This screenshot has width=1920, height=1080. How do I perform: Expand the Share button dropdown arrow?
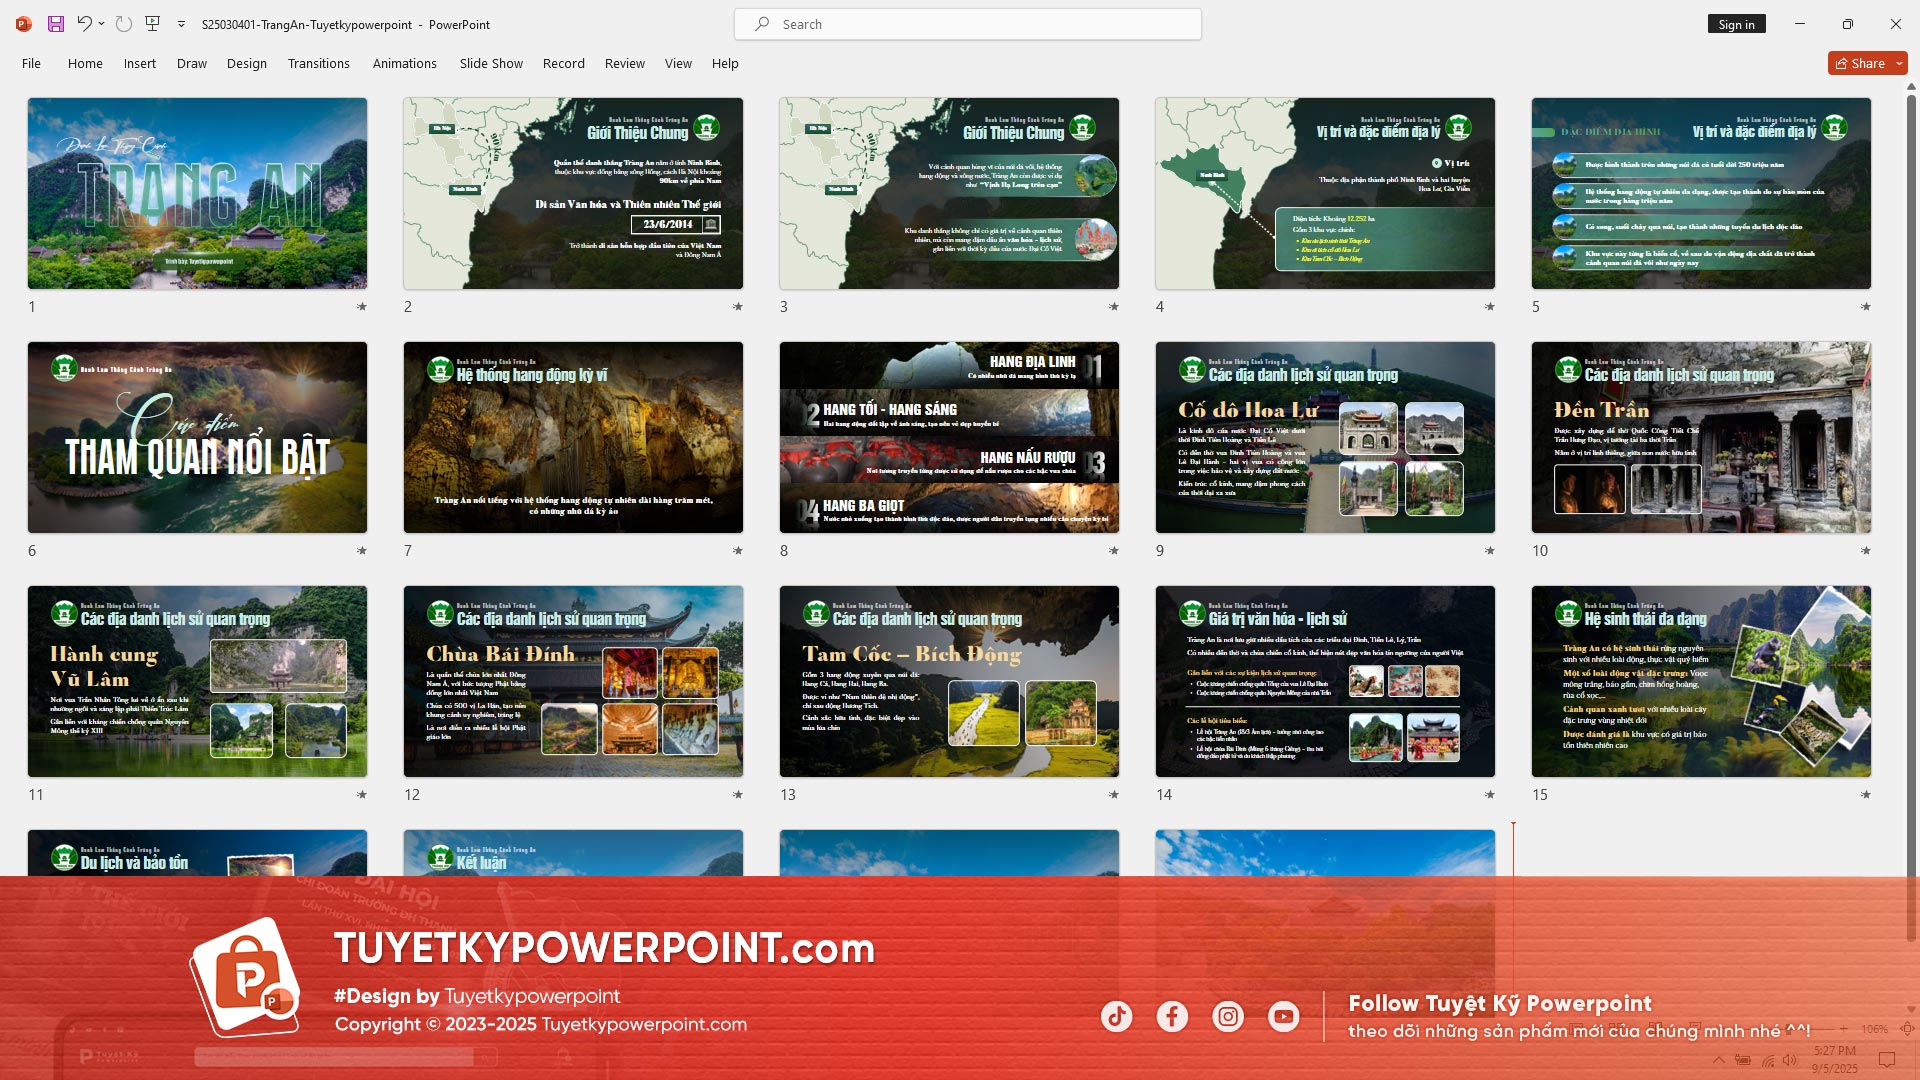pos(1900,62)
